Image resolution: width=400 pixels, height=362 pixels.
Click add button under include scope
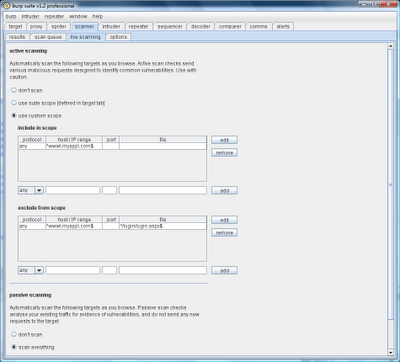[224, 191]
